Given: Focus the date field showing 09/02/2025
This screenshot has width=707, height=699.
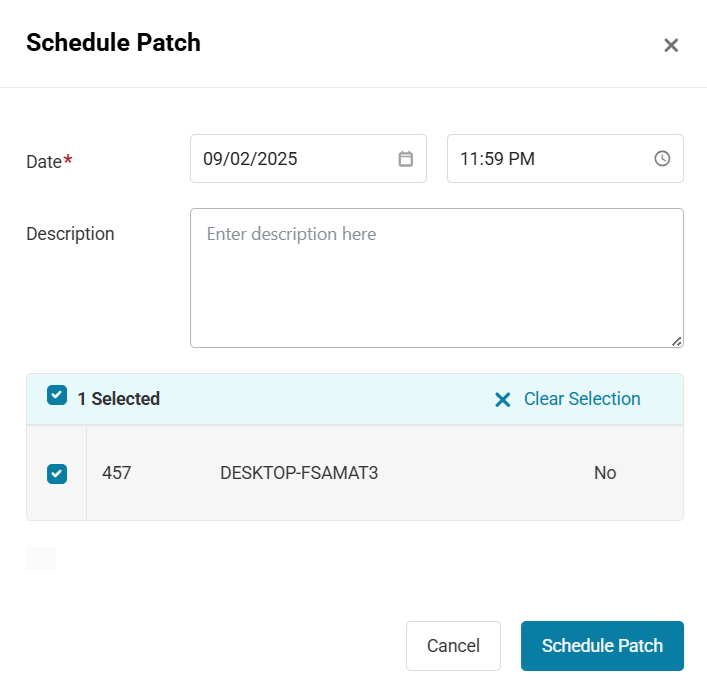Looking at the screenshot, I should pyautogui.click(x=308, y=159).
